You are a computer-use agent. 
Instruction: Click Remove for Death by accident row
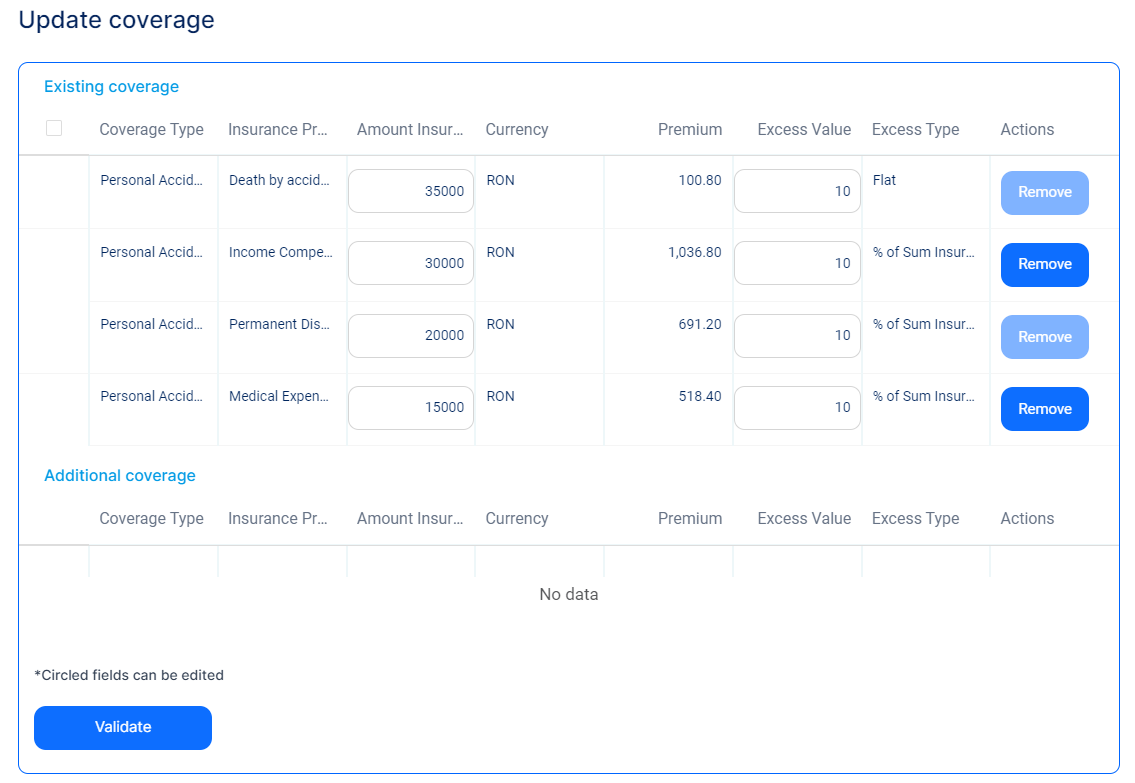[1044, 193]
